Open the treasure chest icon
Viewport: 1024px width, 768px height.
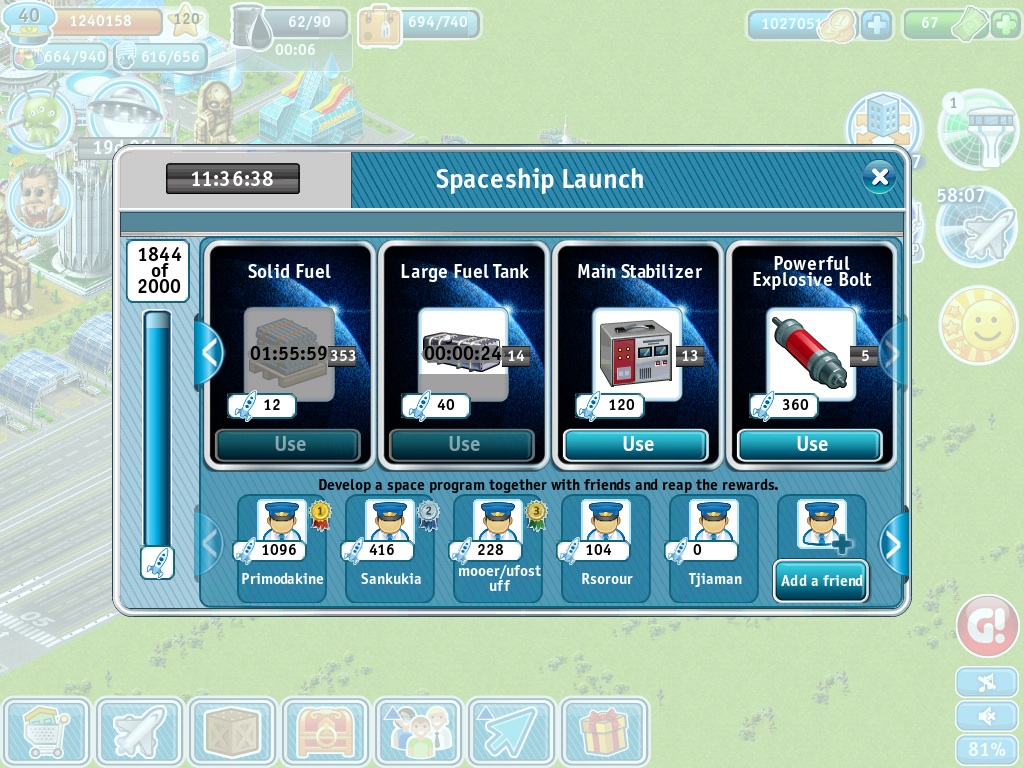click(x=325, y=731)
